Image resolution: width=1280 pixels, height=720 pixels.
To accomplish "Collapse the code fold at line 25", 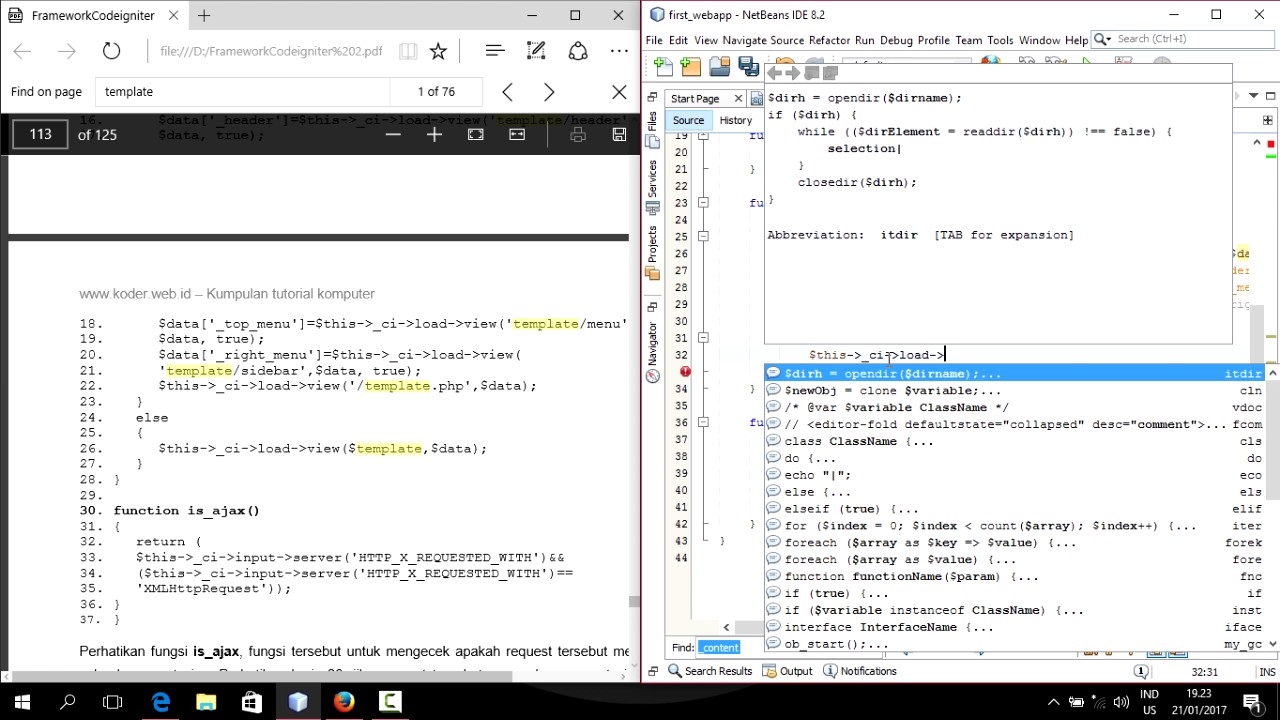I will click(x=703, y=237).
